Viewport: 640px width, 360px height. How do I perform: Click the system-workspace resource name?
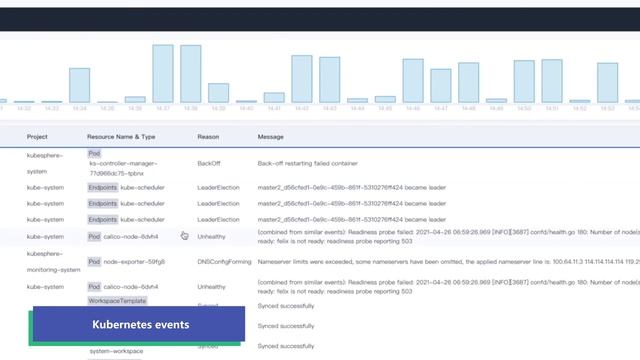116,351
